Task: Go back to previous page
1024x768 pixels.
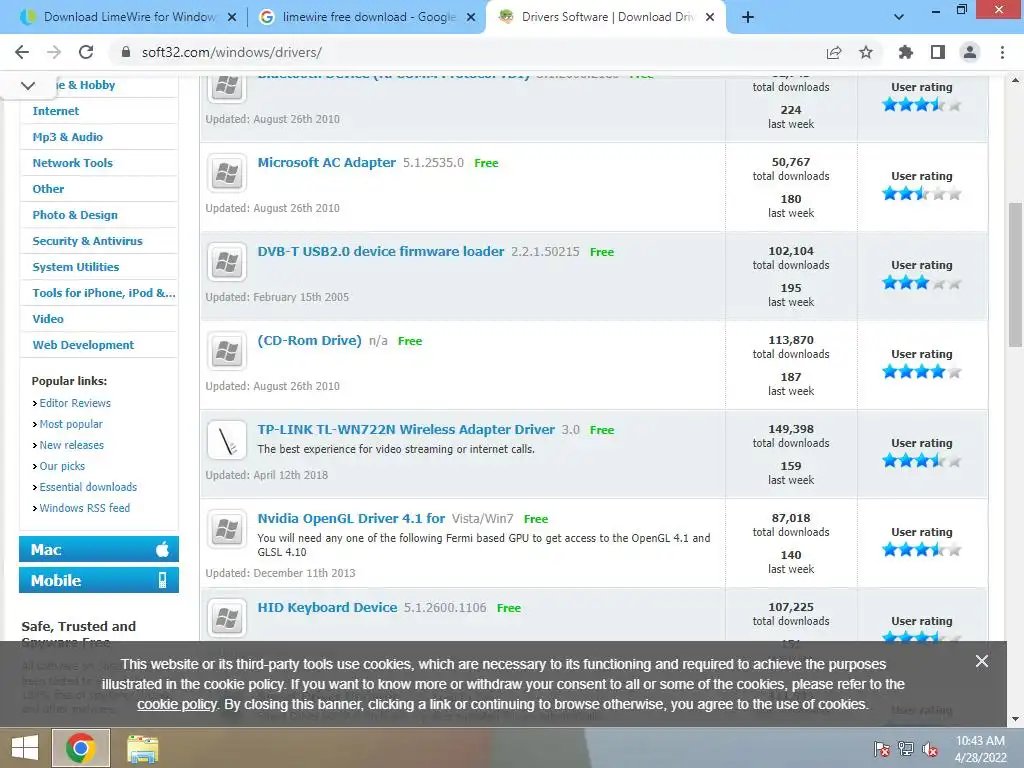Action: 22,52
